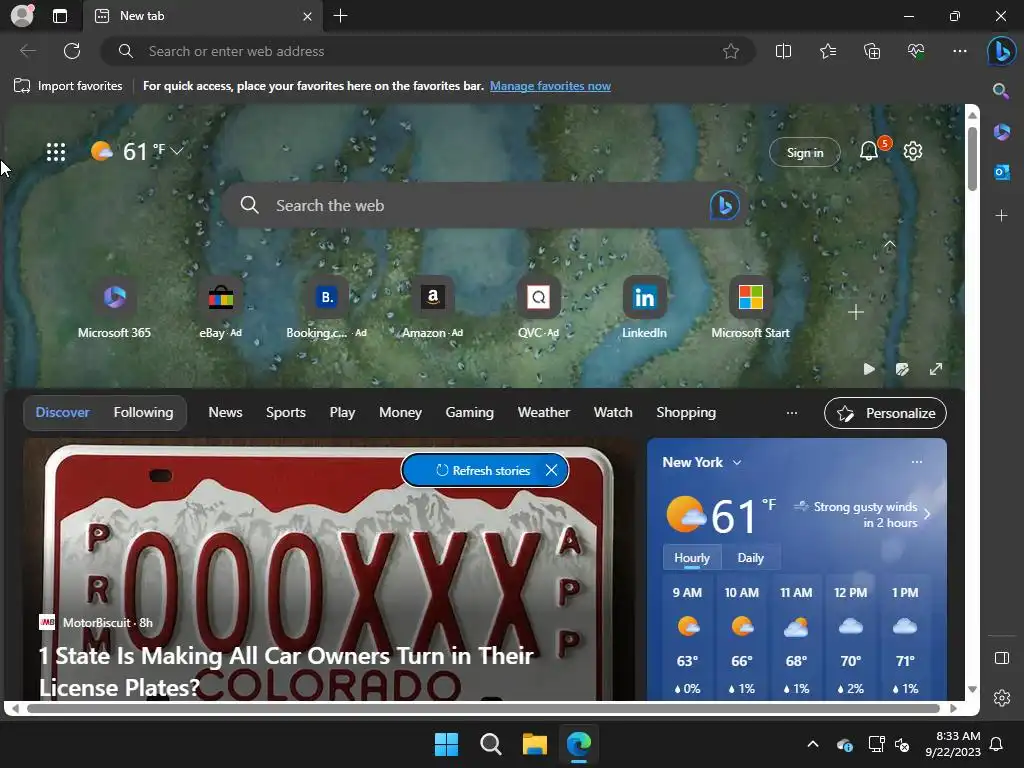Play the background video
Viewport: 1024px width, 768px height.
click(869, 369)
